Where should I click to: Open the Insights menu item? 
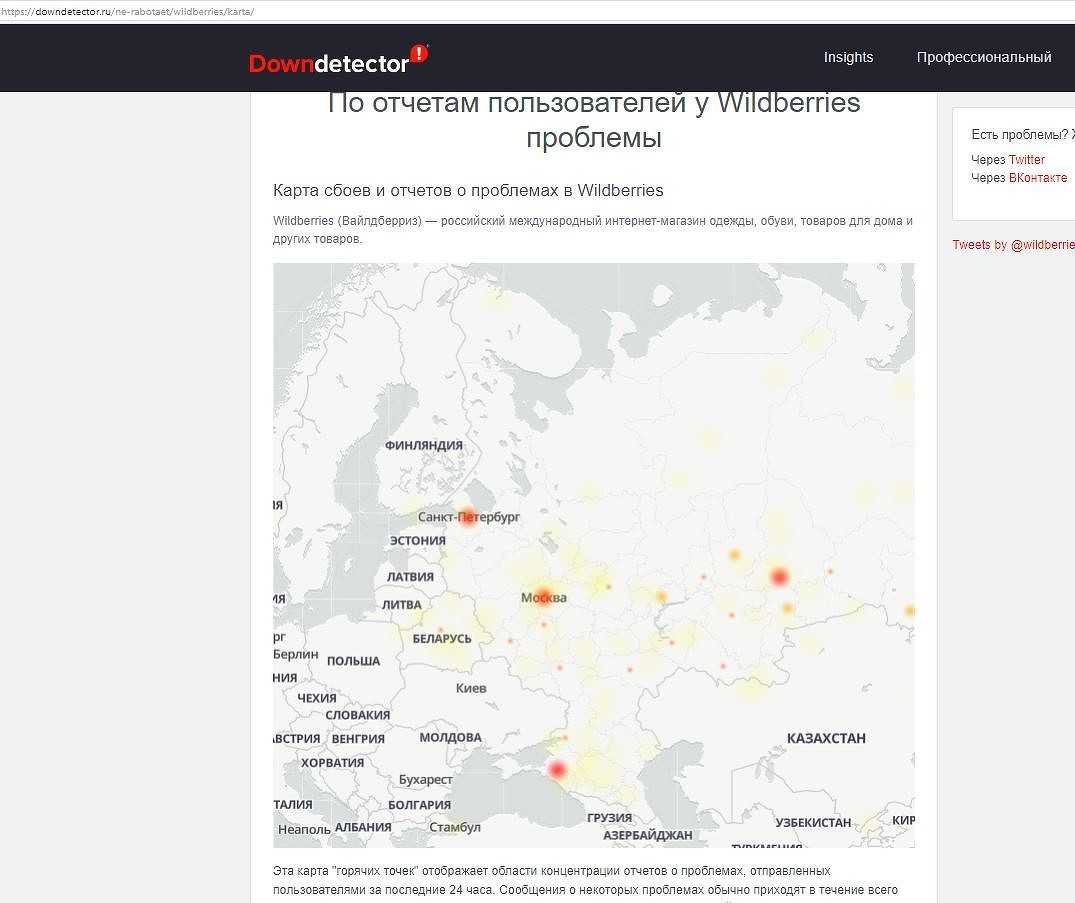click(848, 57)
